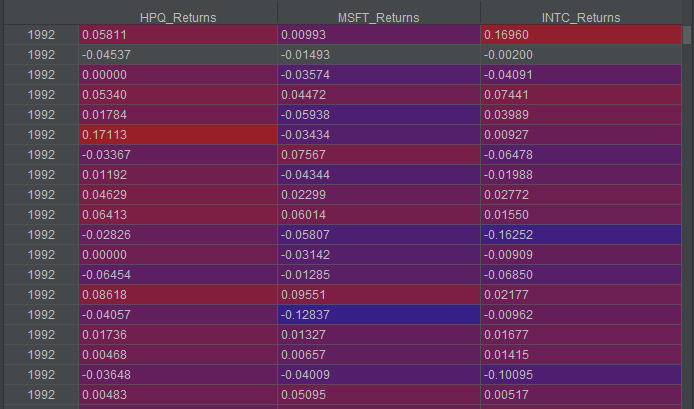Select MSFT cell 0.02299
The image size is (694, 409).
379,195
